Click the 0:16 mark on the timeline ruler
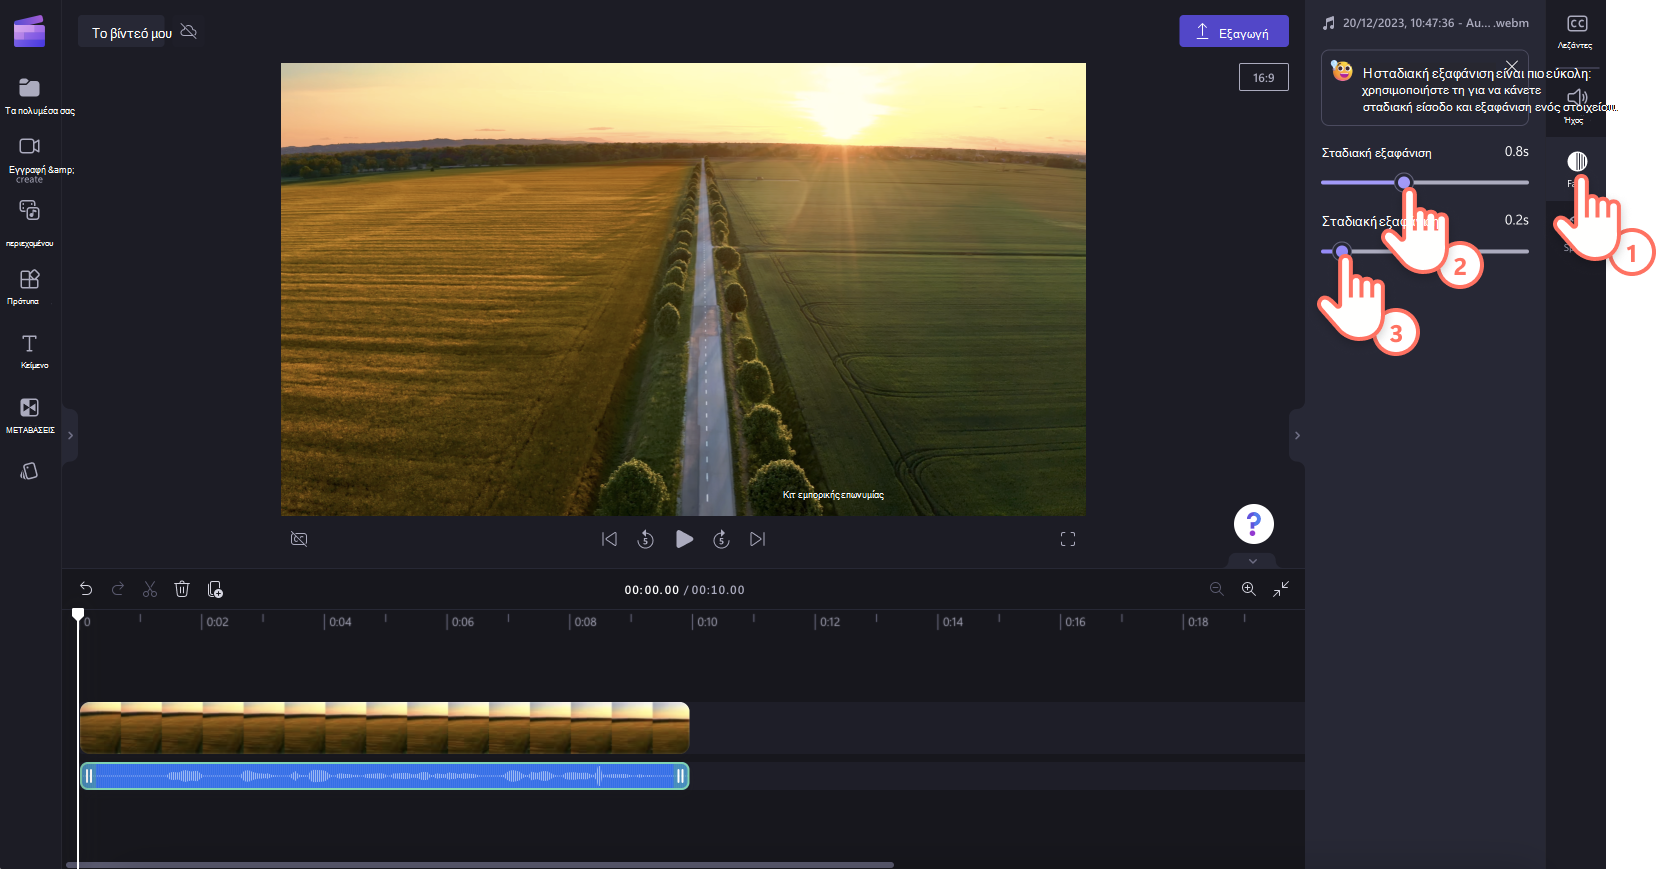1656x869 pixels. coord(1075,622)
